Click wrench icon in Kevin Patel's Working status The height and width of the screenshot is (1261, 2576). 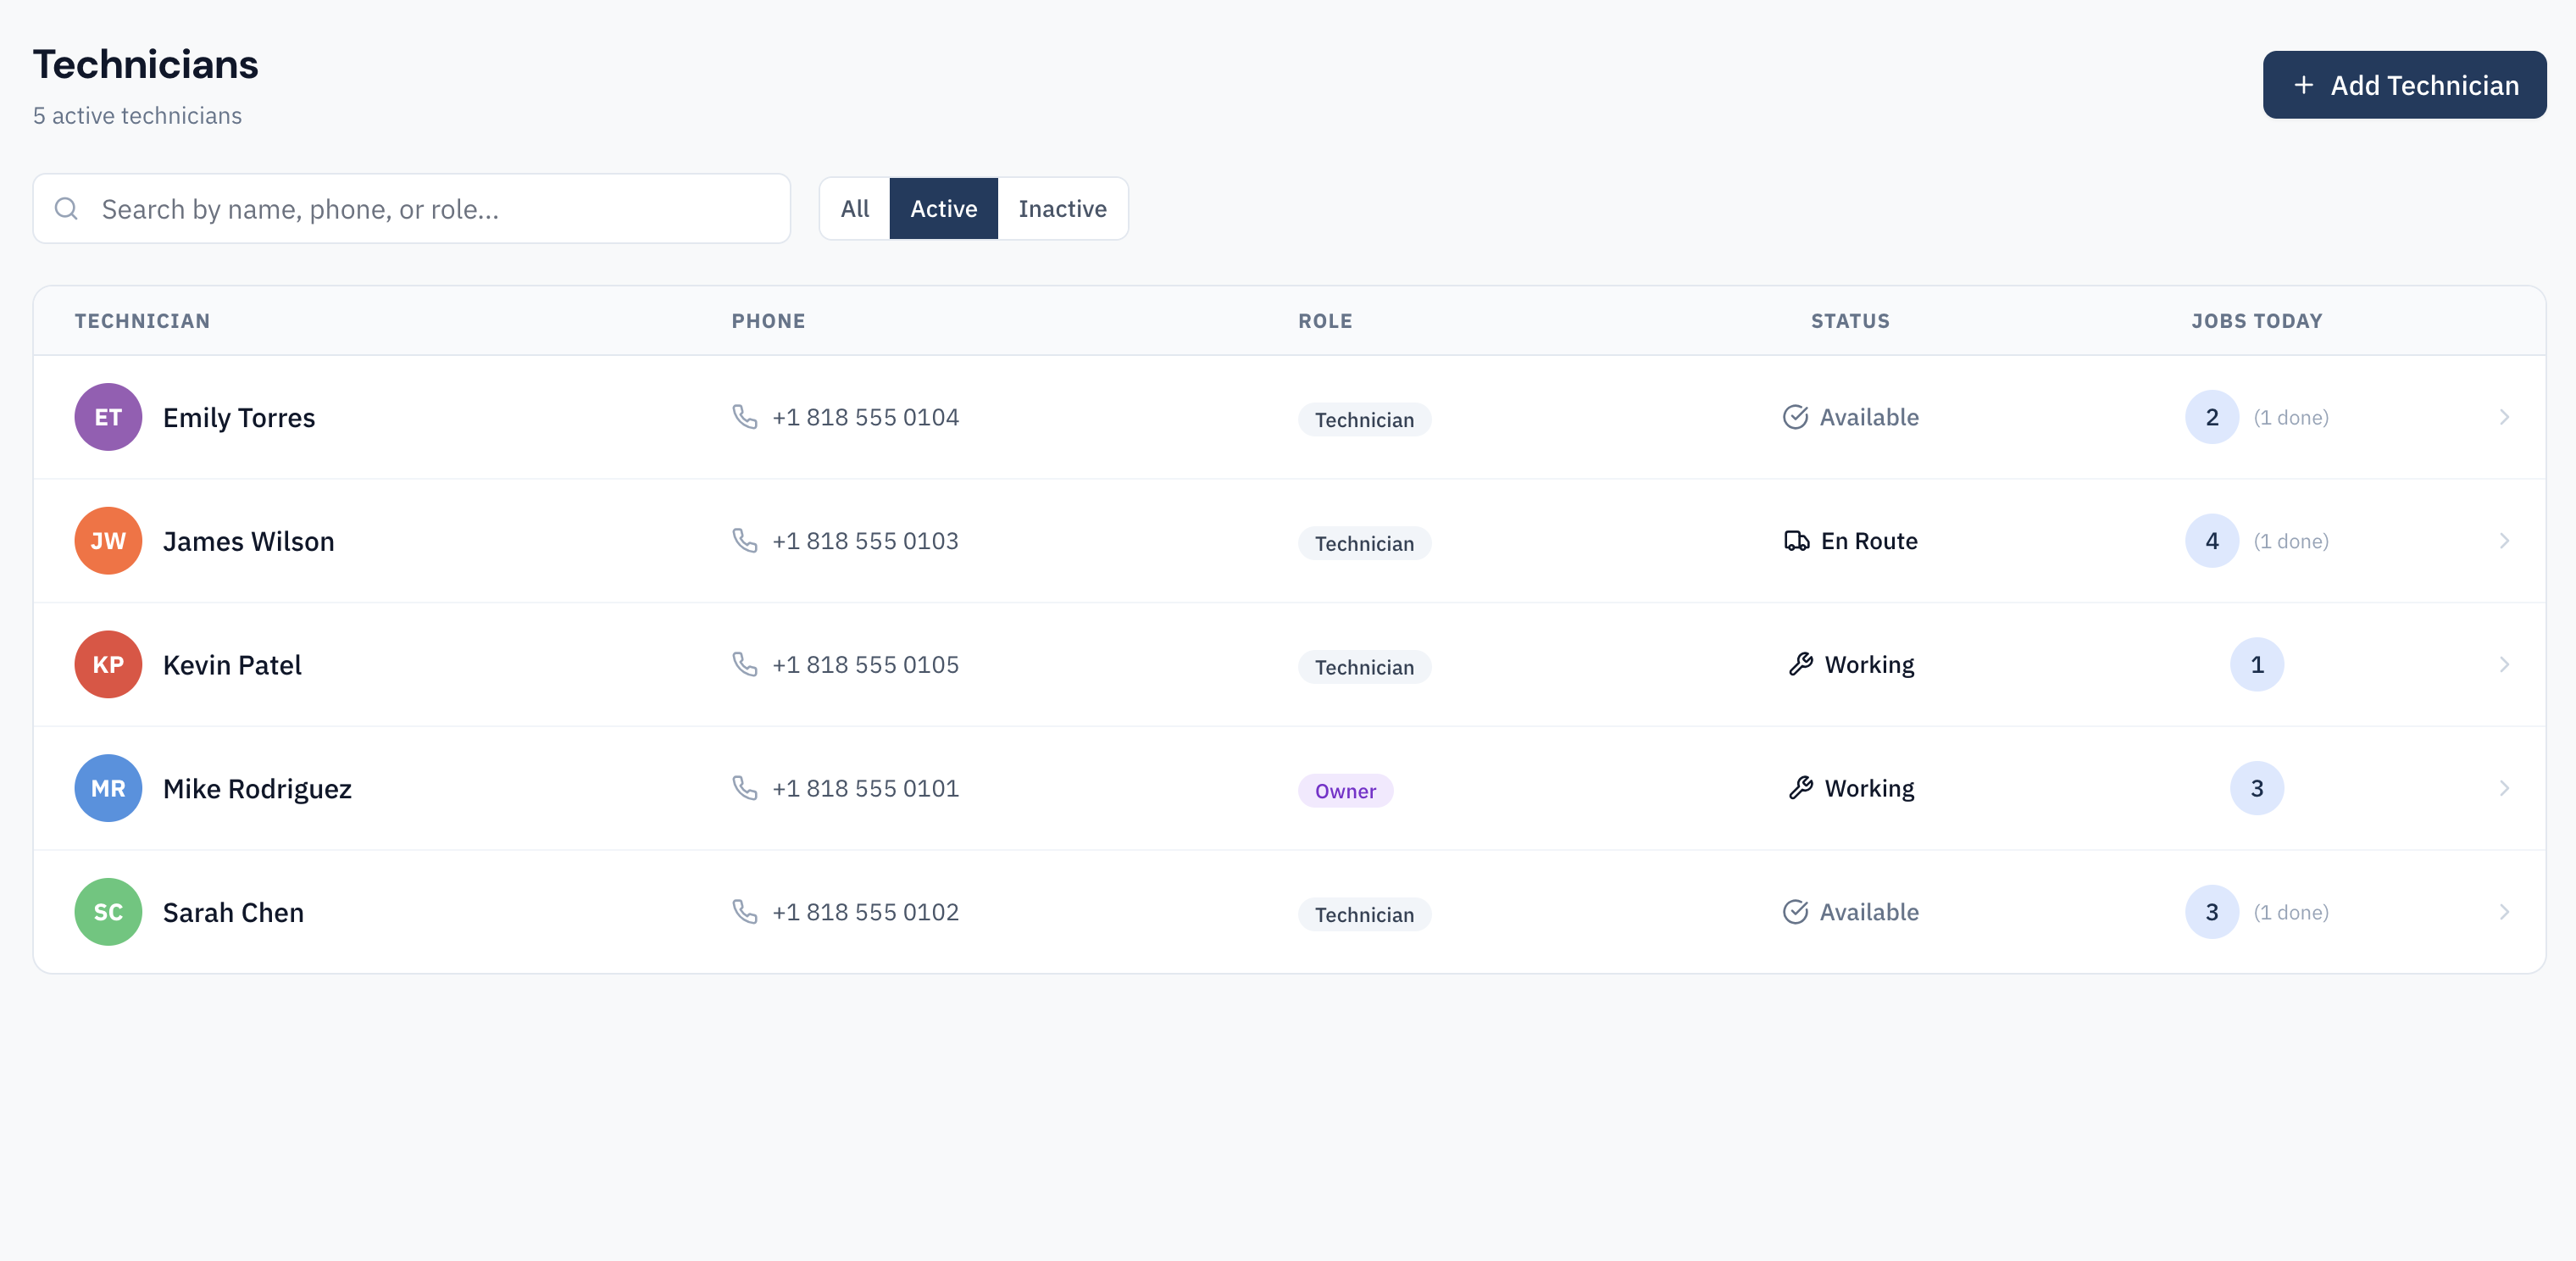point(1800,664)
